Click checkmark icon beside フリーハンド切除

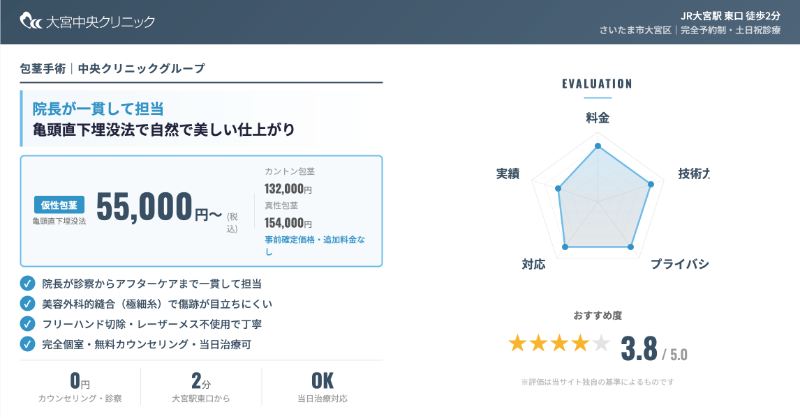click(27, 324)
